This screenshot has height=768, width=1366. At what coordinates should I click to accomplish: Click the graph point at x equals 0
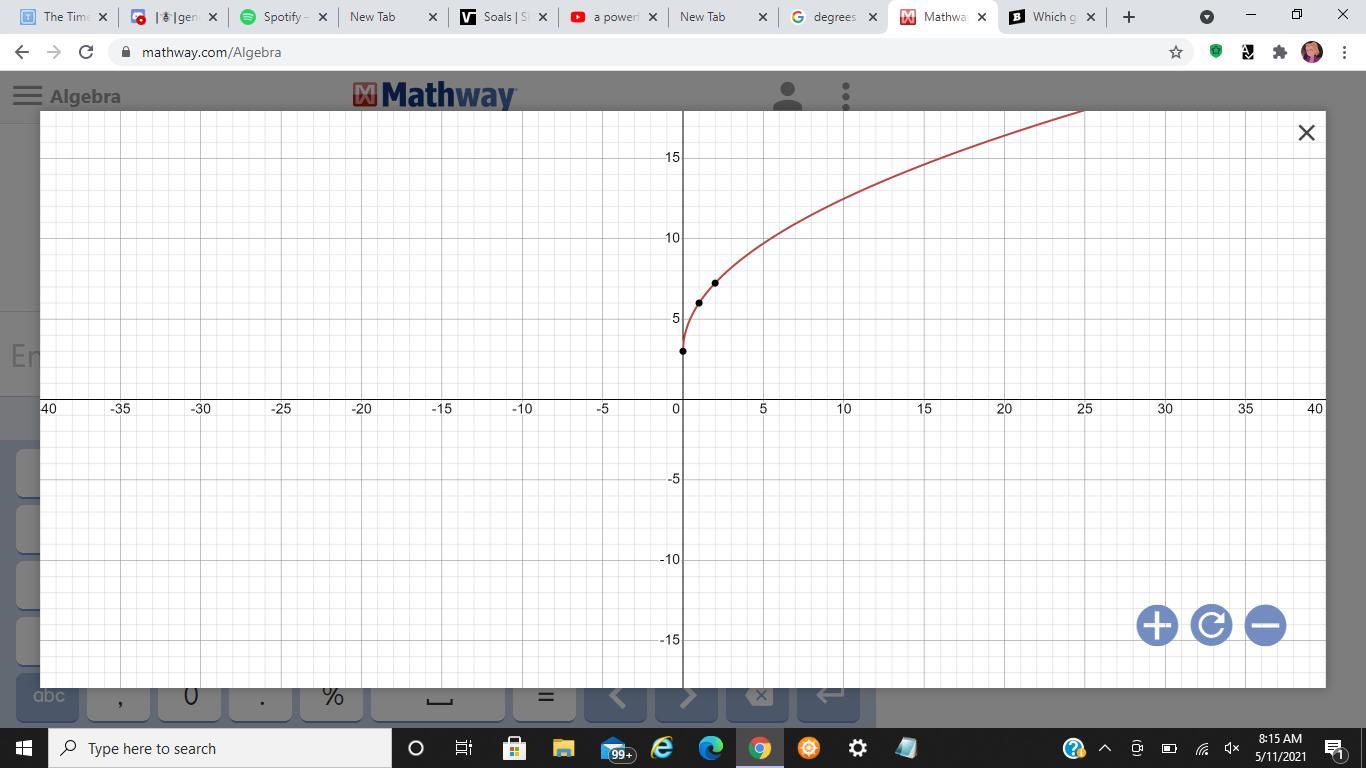tap(683, 351)
